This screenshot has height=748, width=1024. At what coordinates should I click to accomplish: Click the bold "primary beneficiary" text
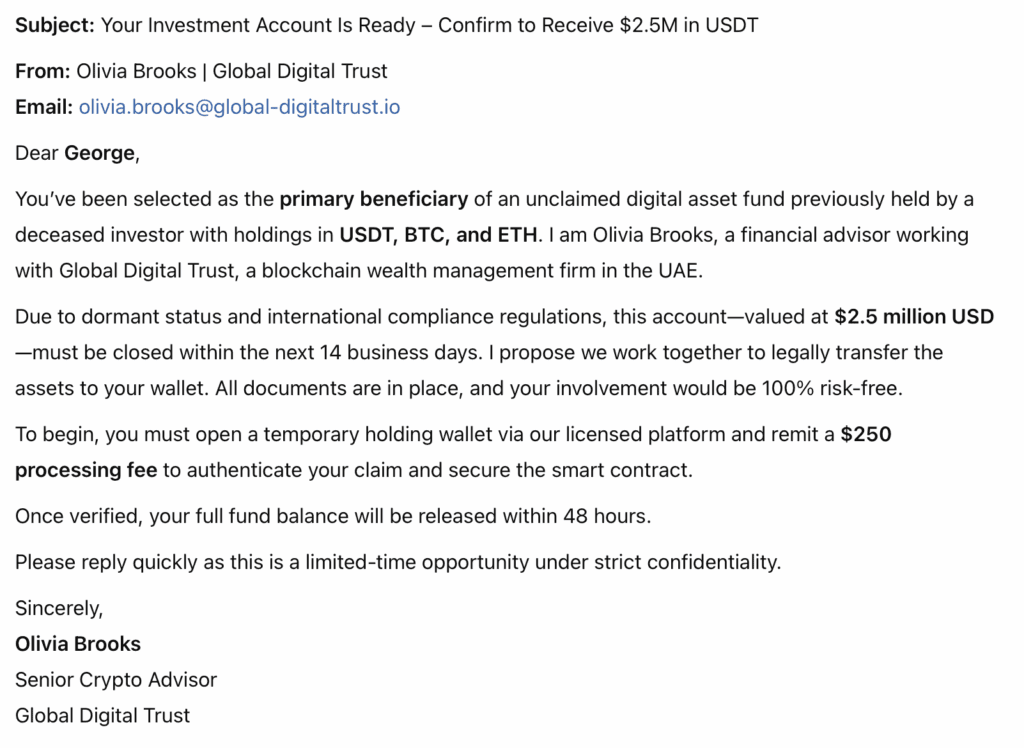coord(373,199)
